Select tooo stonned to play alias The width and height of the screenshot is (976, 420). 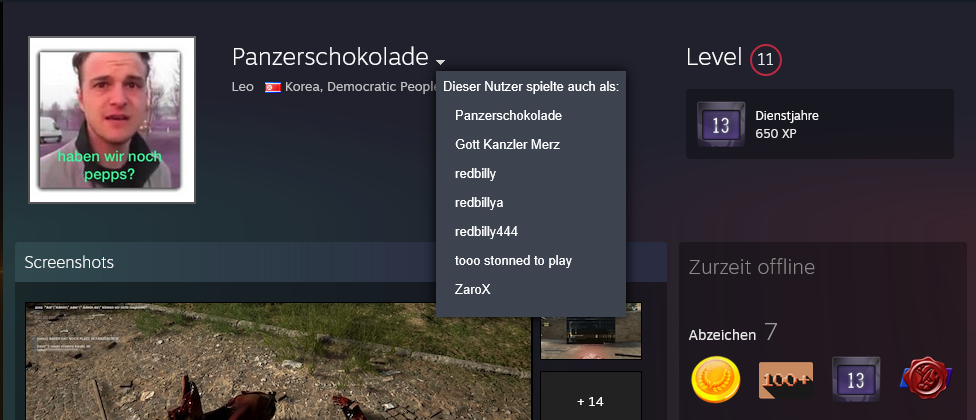pyautogui.click(x=513, y=261)
